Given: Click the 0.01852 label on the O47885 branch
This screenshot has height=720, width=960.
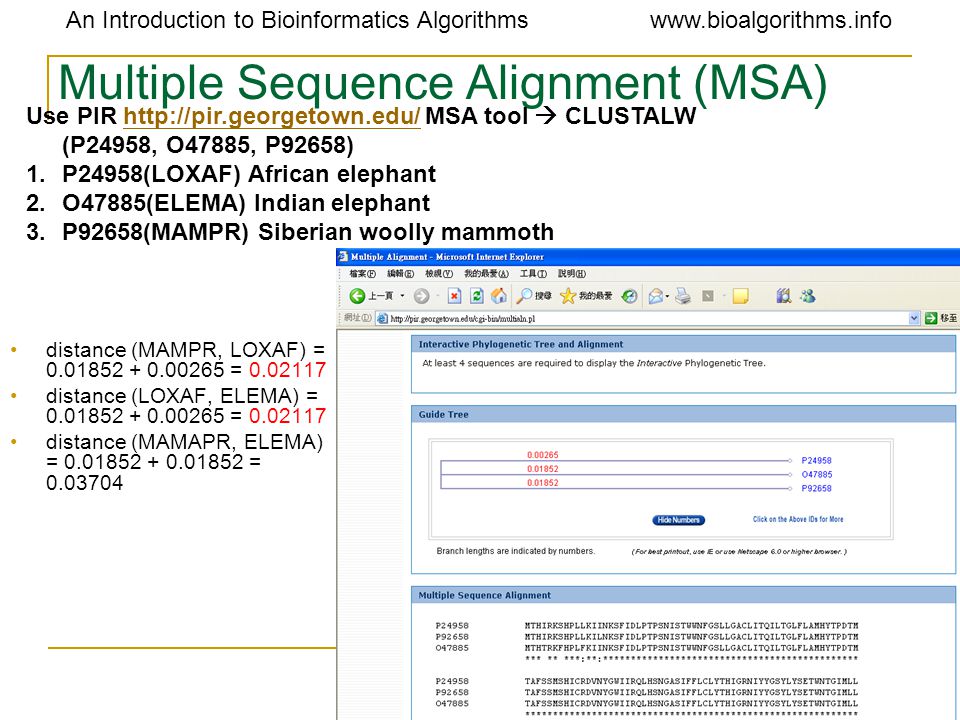Looking at the screenshot, I should [542, 469].
